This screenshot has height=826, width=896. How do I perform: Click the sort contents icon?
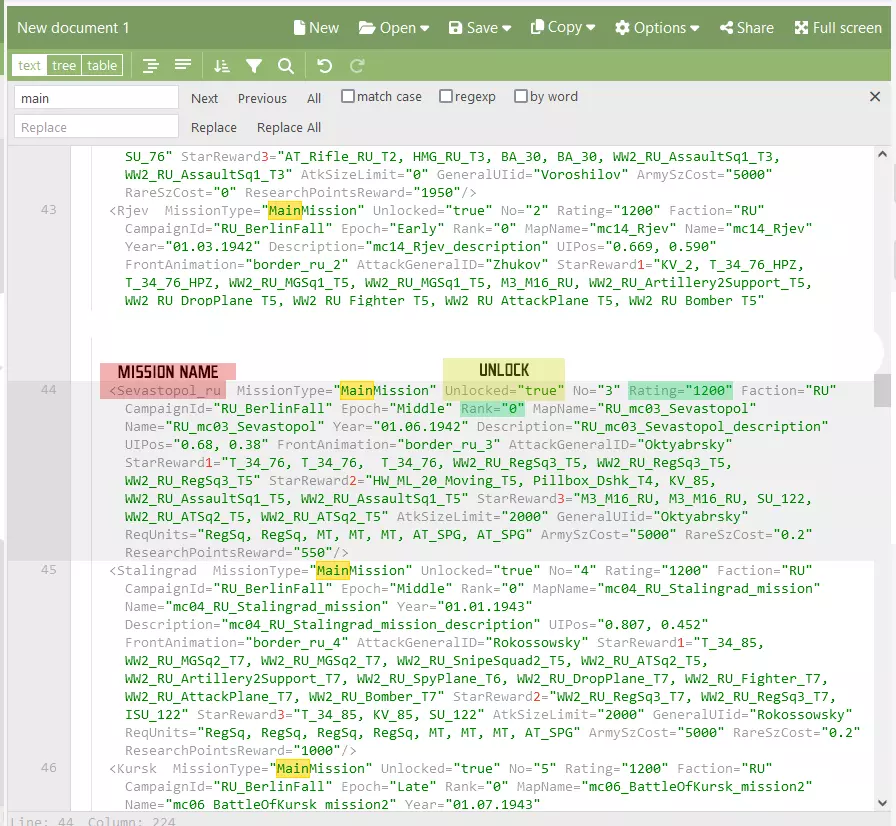(x=222, y=66)
